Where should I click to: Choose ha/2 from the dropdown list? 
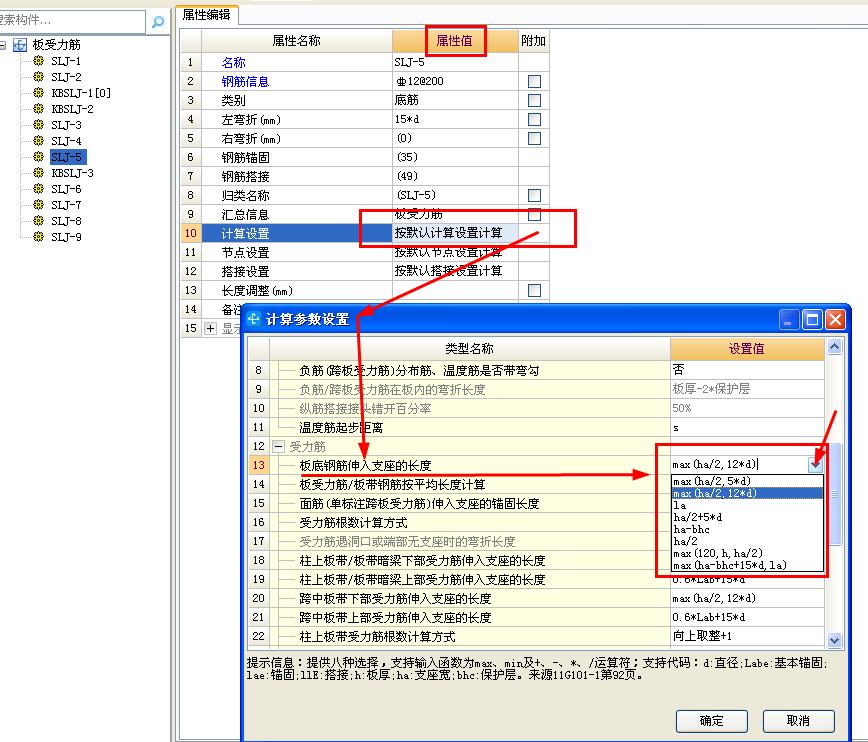click(x=747, y=541)
